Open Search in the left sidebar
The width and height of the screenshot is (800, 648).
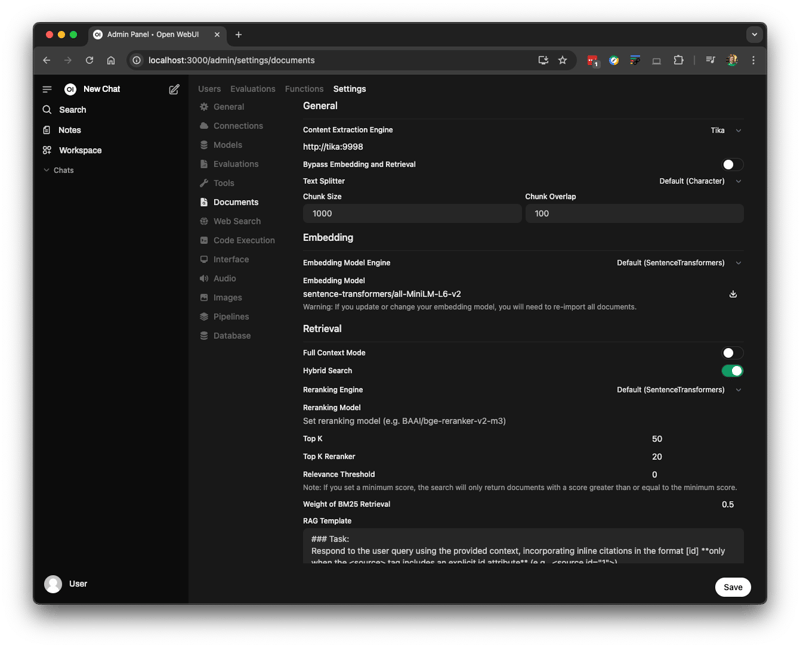[72, 110]
